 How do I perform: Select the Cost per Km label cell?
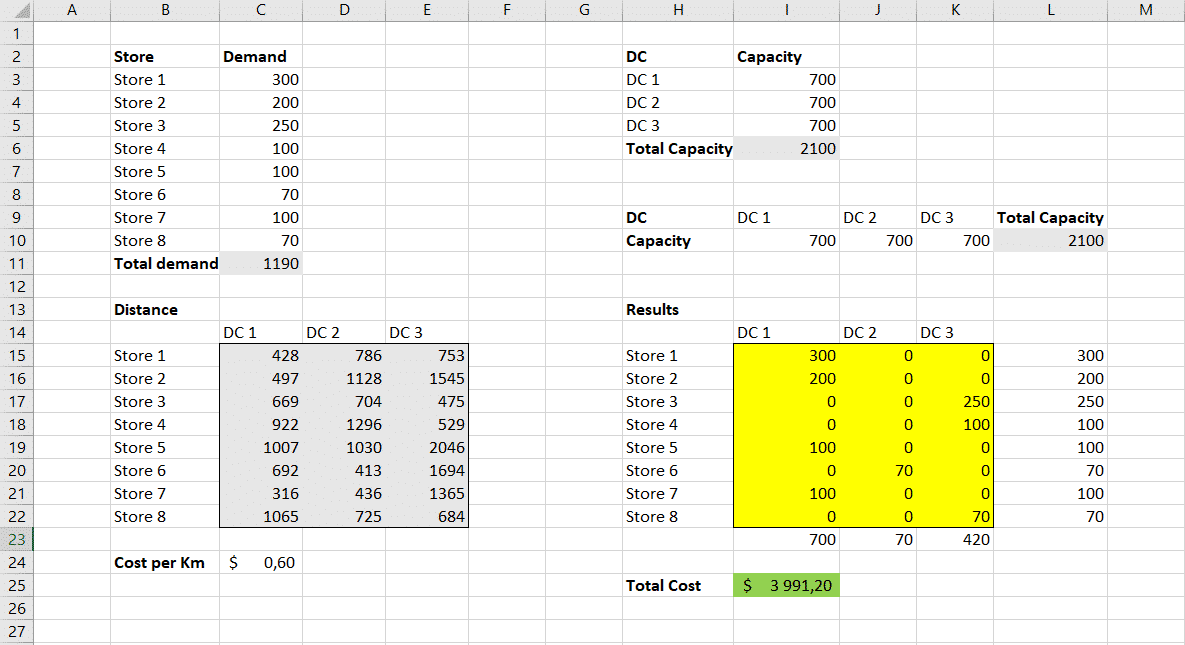[x=164, y=563]
